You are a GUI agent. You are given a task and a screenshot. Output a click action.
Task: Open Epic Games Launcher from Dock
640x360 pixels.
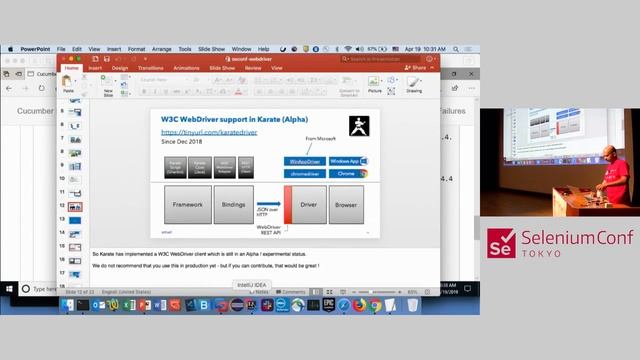click(329, 305)
